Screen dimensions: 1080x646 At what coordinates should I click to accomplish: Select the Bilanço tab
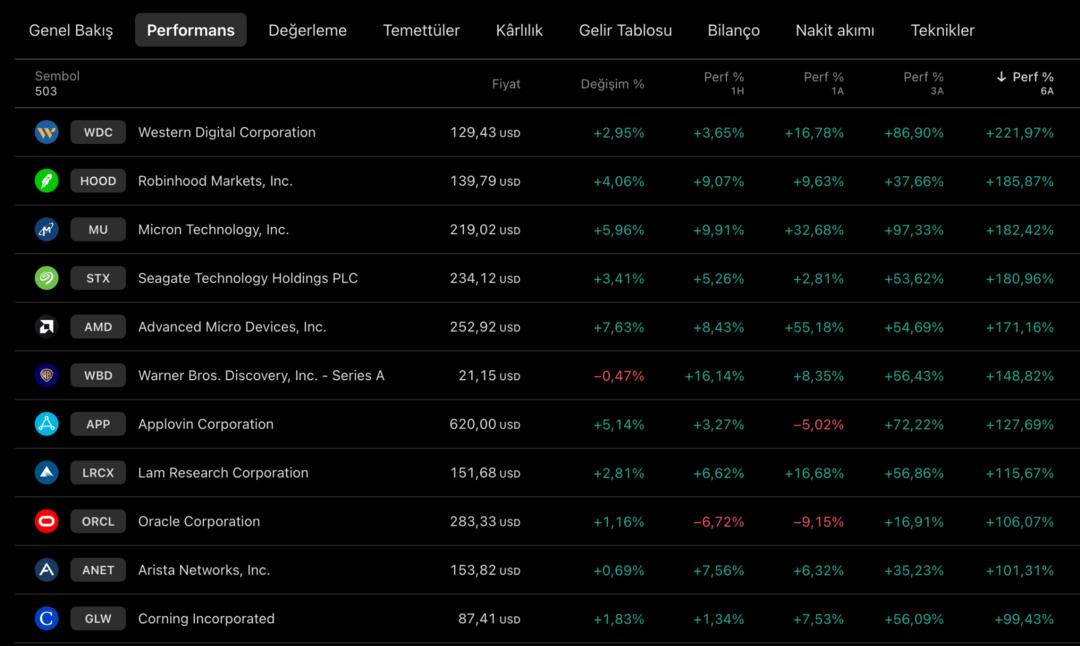pyautogui.click(x=733, y=30)
